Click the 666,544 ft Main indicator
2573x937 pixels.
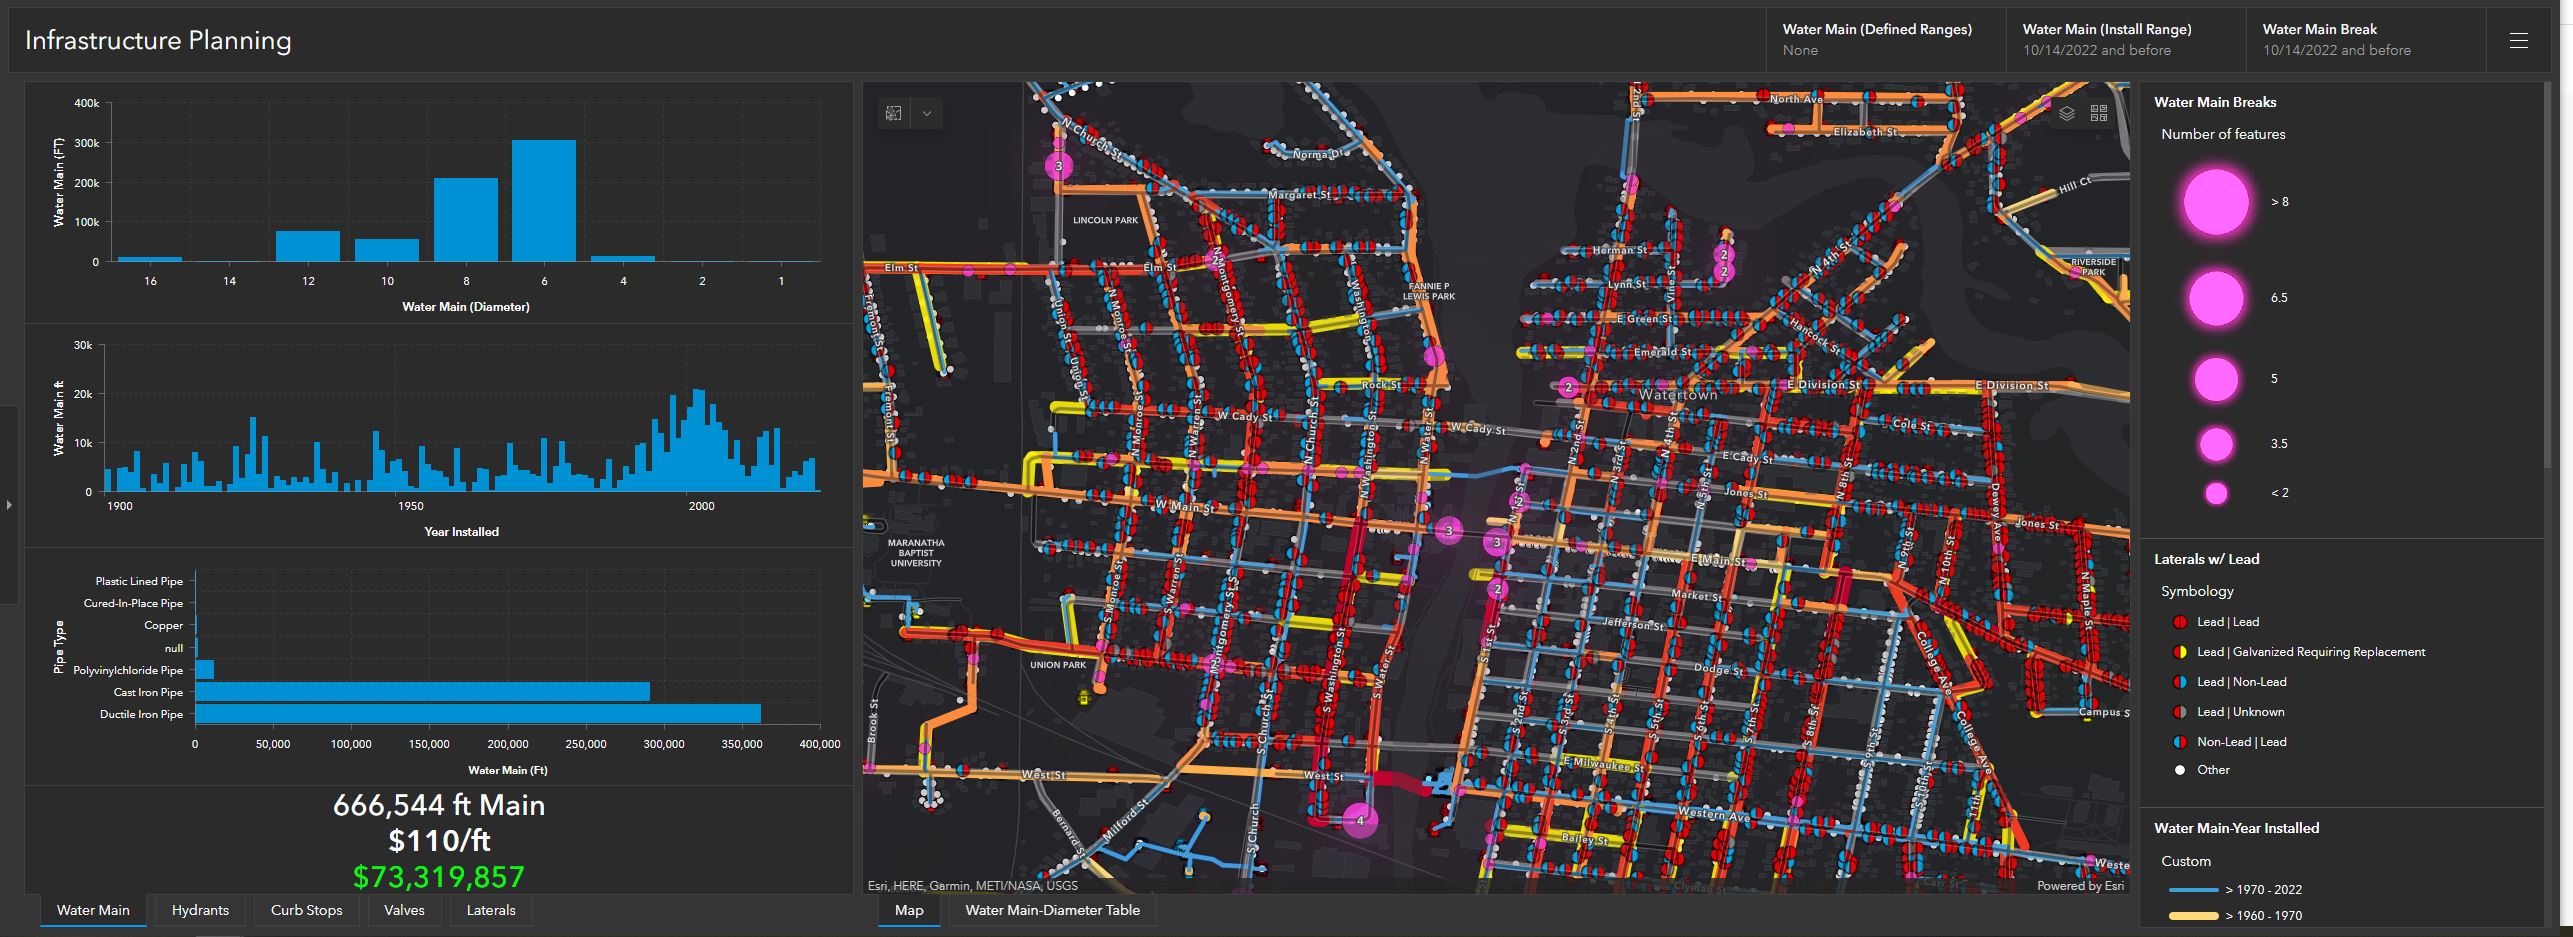pyautogui.click(x=439, y=805)
